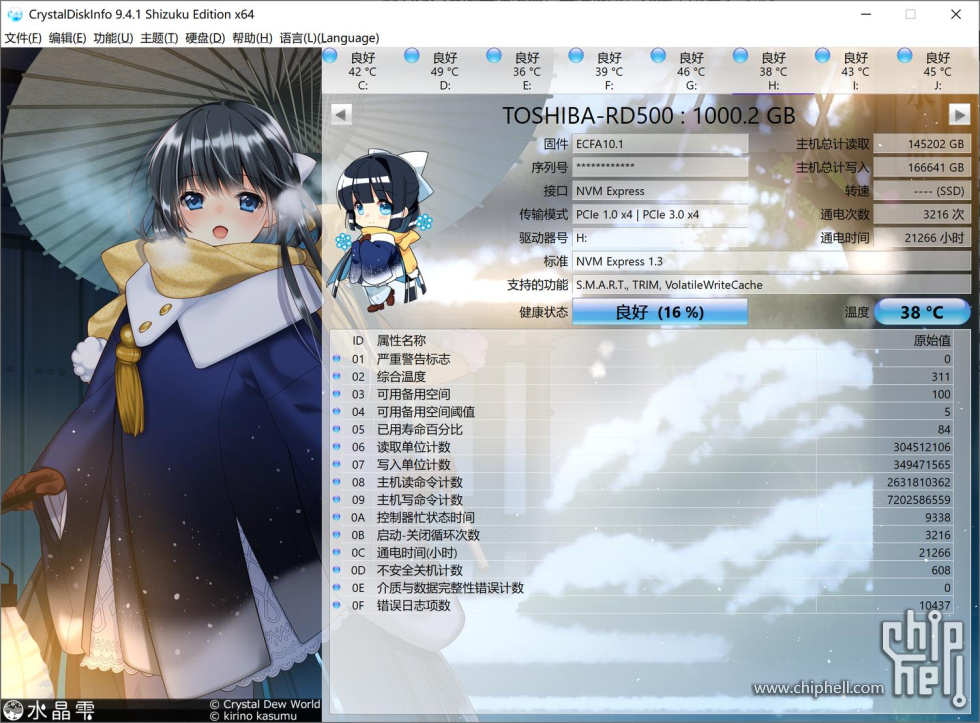Viewport: 980px width, 723px height.
Task: Click the status orb for 08 主机读命令计数
Action: [x=337, y=482]
